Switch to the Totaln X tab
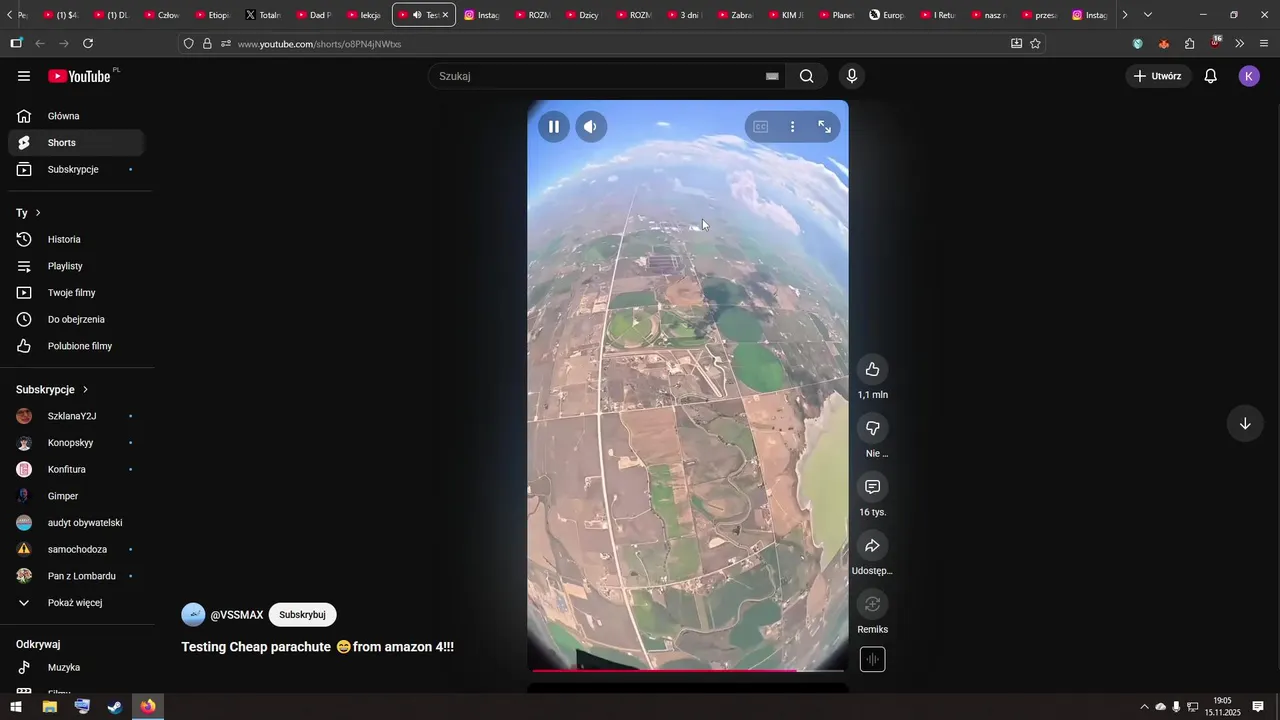Image resolution: width=1280 pixels, height=720 pixels. tap(263, 15)
